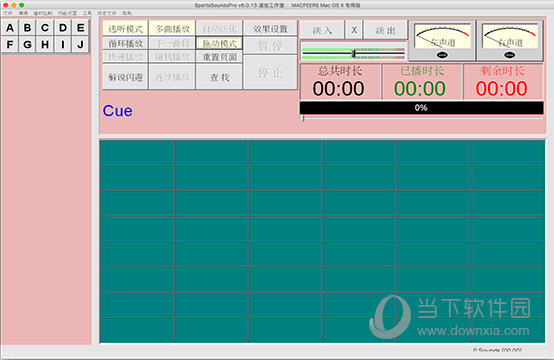Toggle the 多曲播放 multi-track play button
This screenshot has width=554, height=360.
[x=172, y=29]
